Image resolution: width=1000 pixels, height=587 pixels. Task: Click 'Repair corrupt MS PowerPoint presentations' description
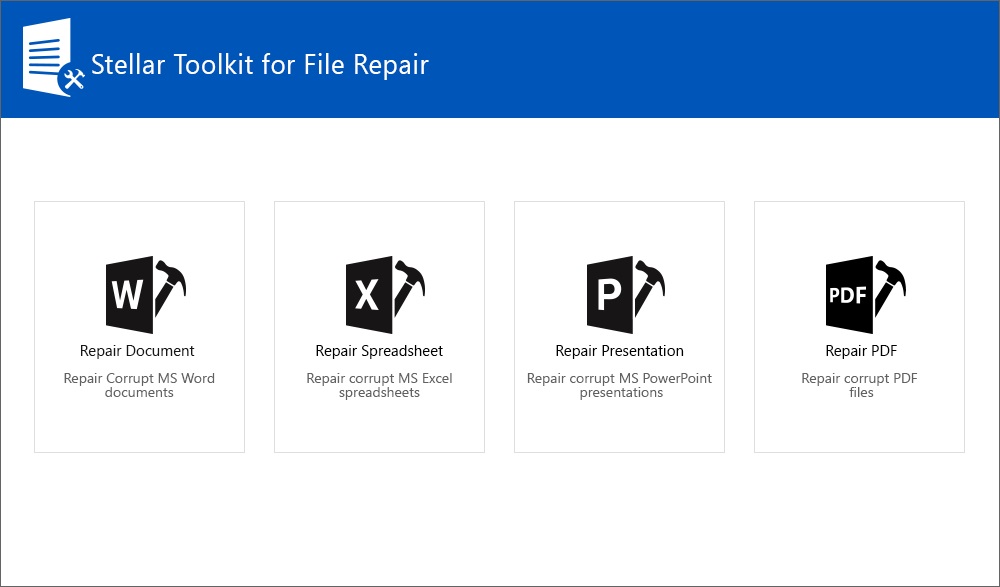(x=619, y=385)
